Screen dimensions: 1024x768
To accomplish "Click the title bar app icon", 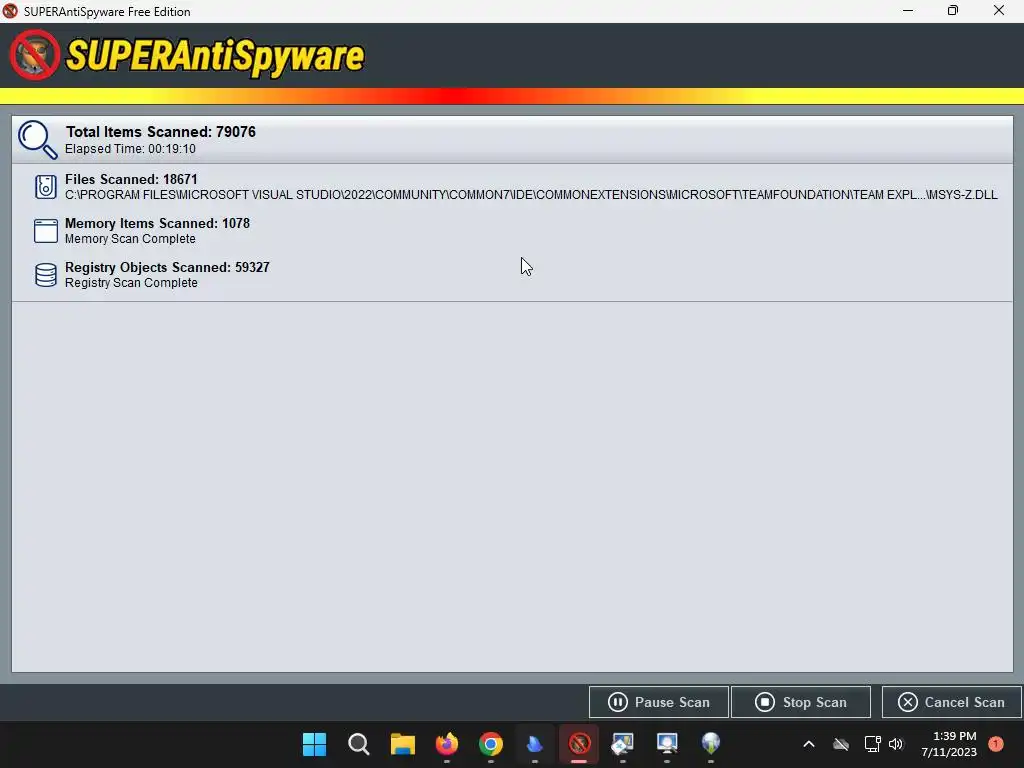I will (10, 11).
